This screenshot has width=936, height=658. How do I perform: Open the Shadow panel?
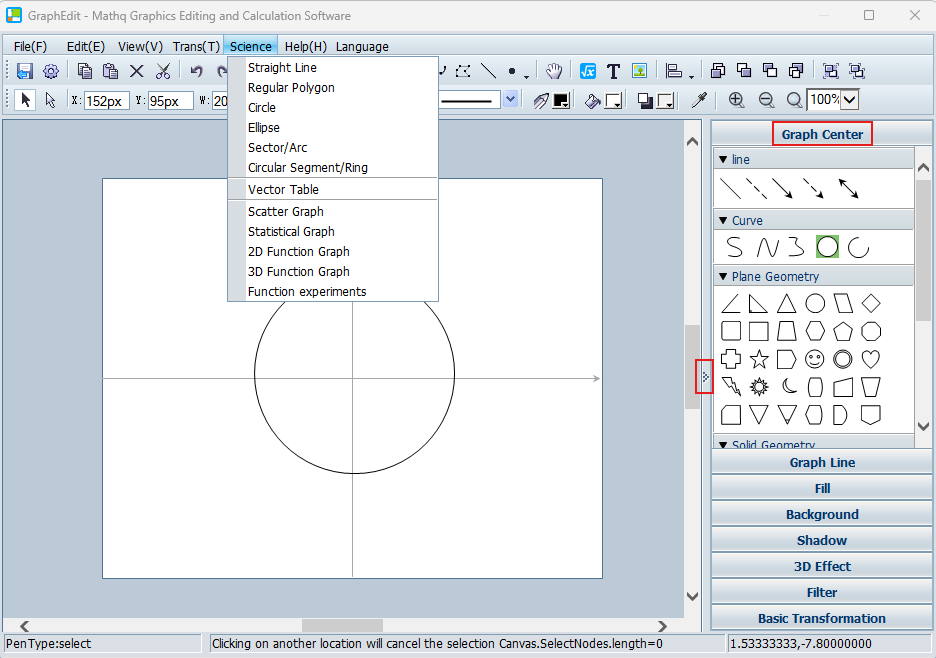coord(821,540)
